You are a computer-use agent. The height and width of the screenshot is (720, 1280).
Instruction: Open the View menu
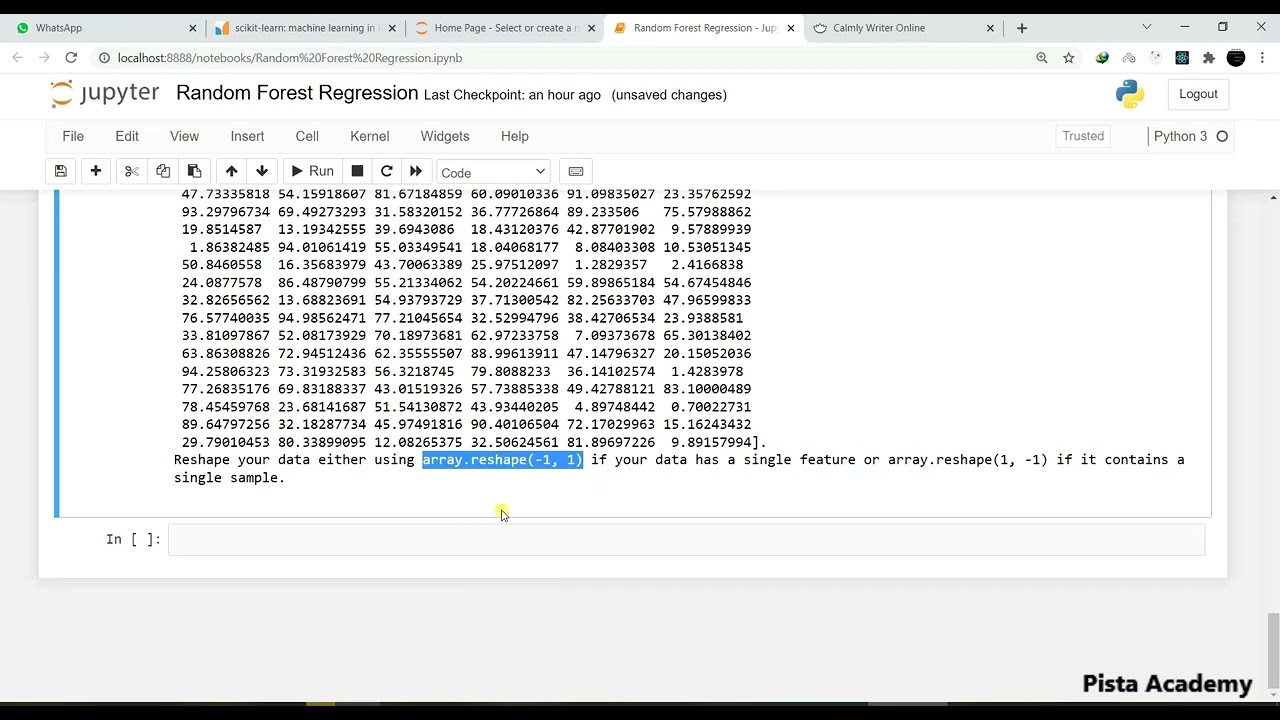click(184, 136)
